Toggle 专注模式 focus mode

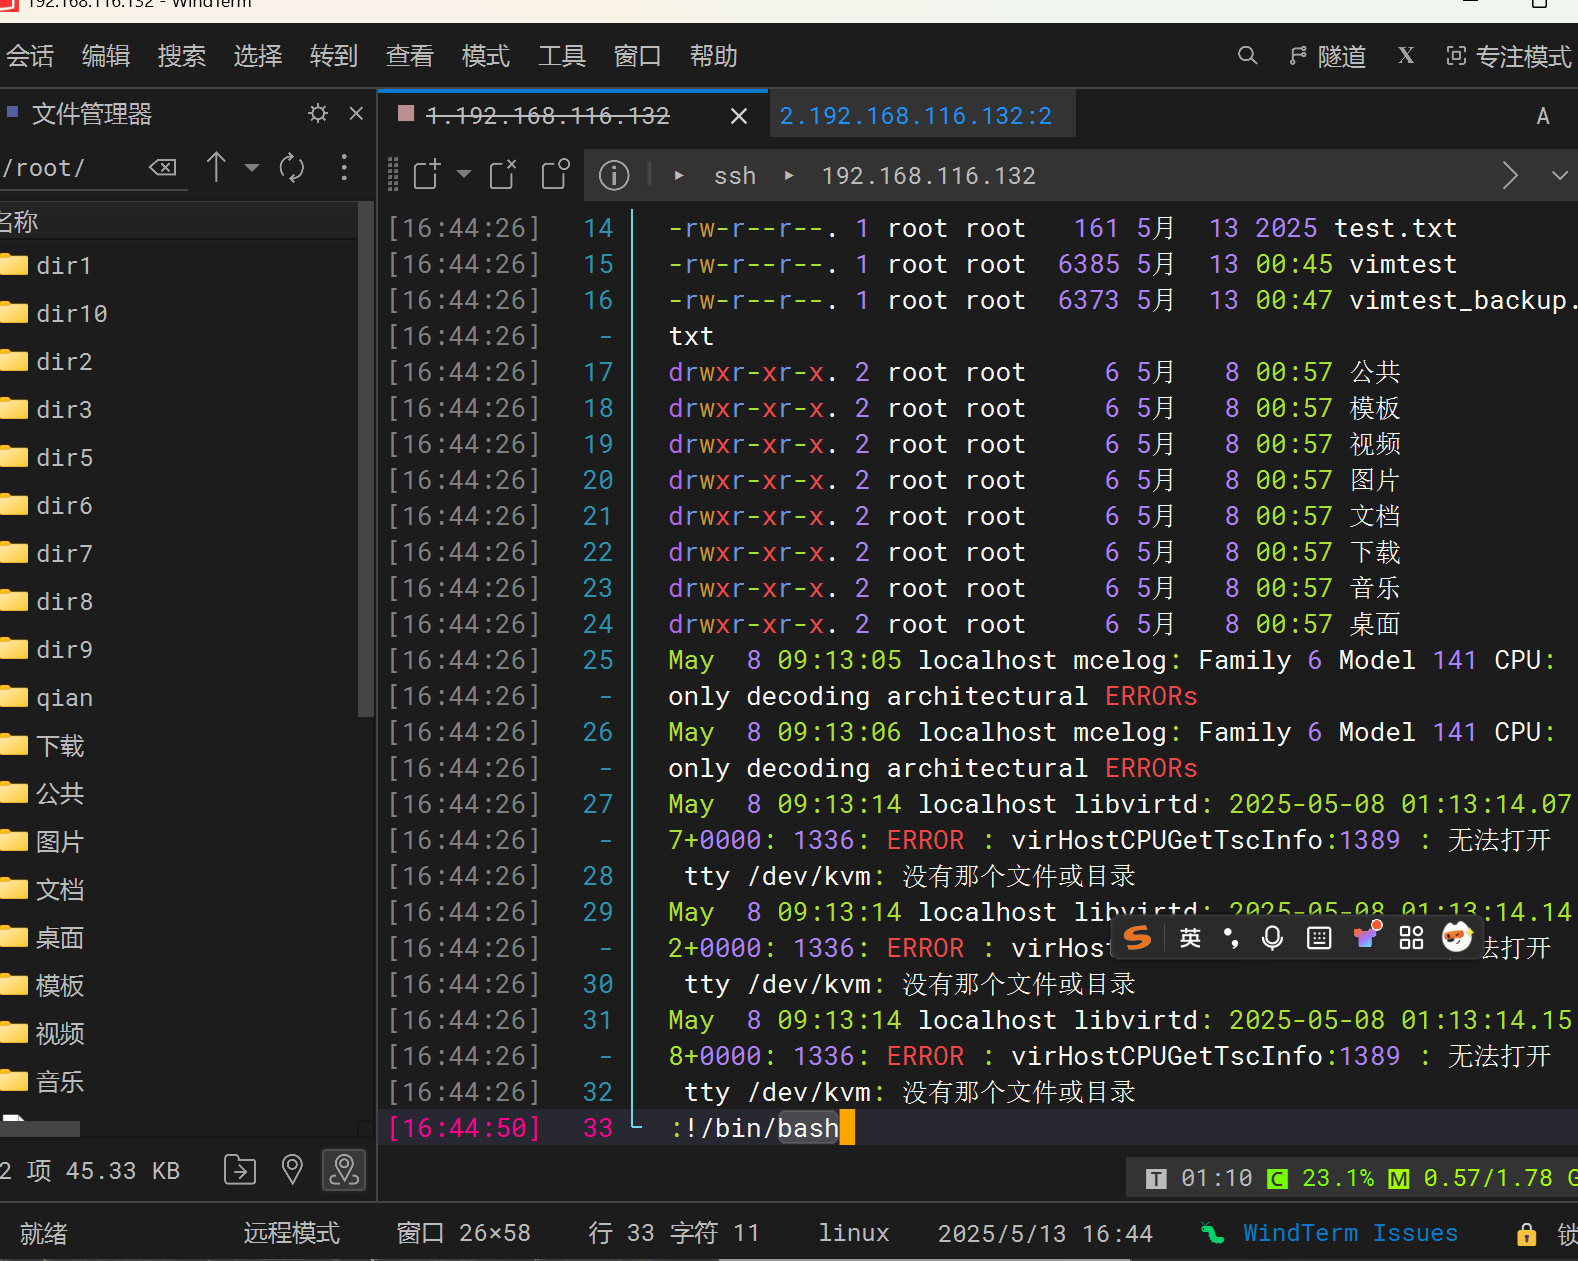(x=1509, y=56)
